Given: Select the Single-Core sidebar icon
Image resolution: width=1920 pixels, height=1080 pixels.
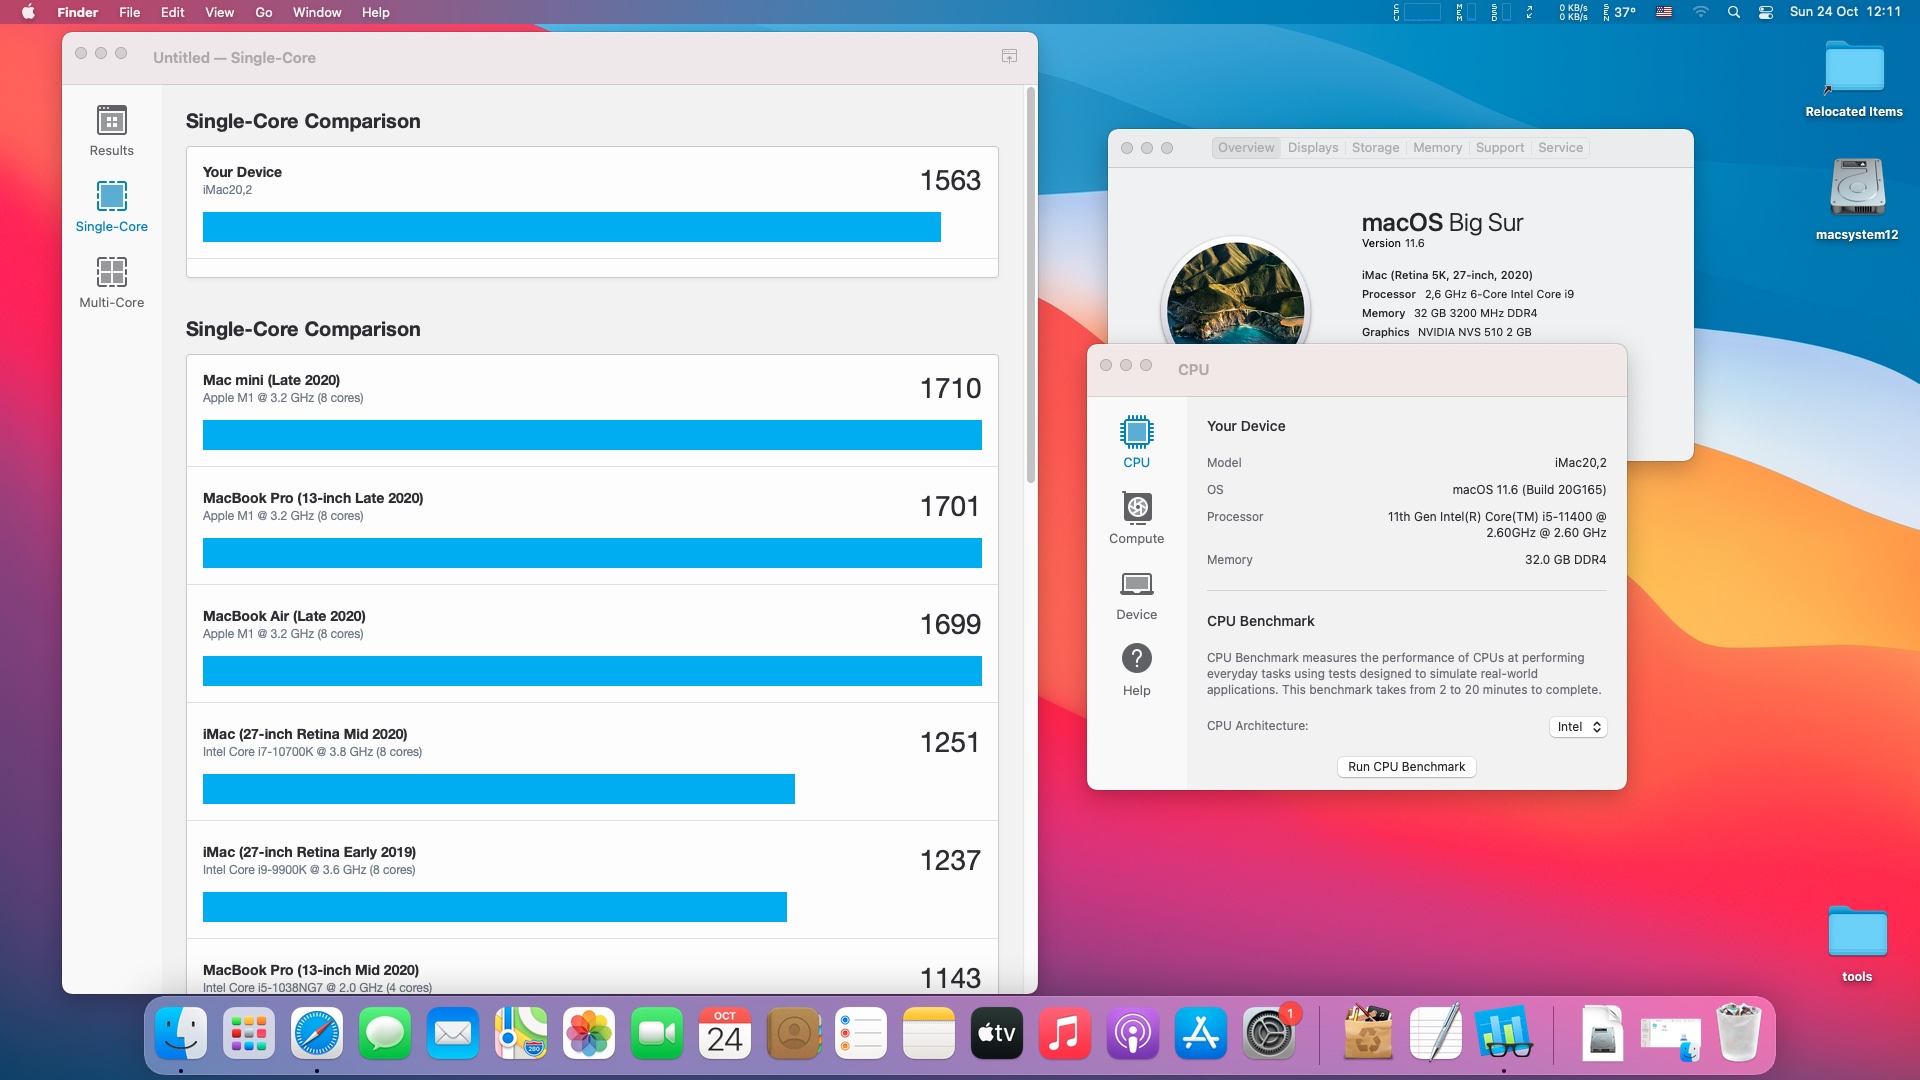Looking at the screenshot, I should tap(111, 197).
